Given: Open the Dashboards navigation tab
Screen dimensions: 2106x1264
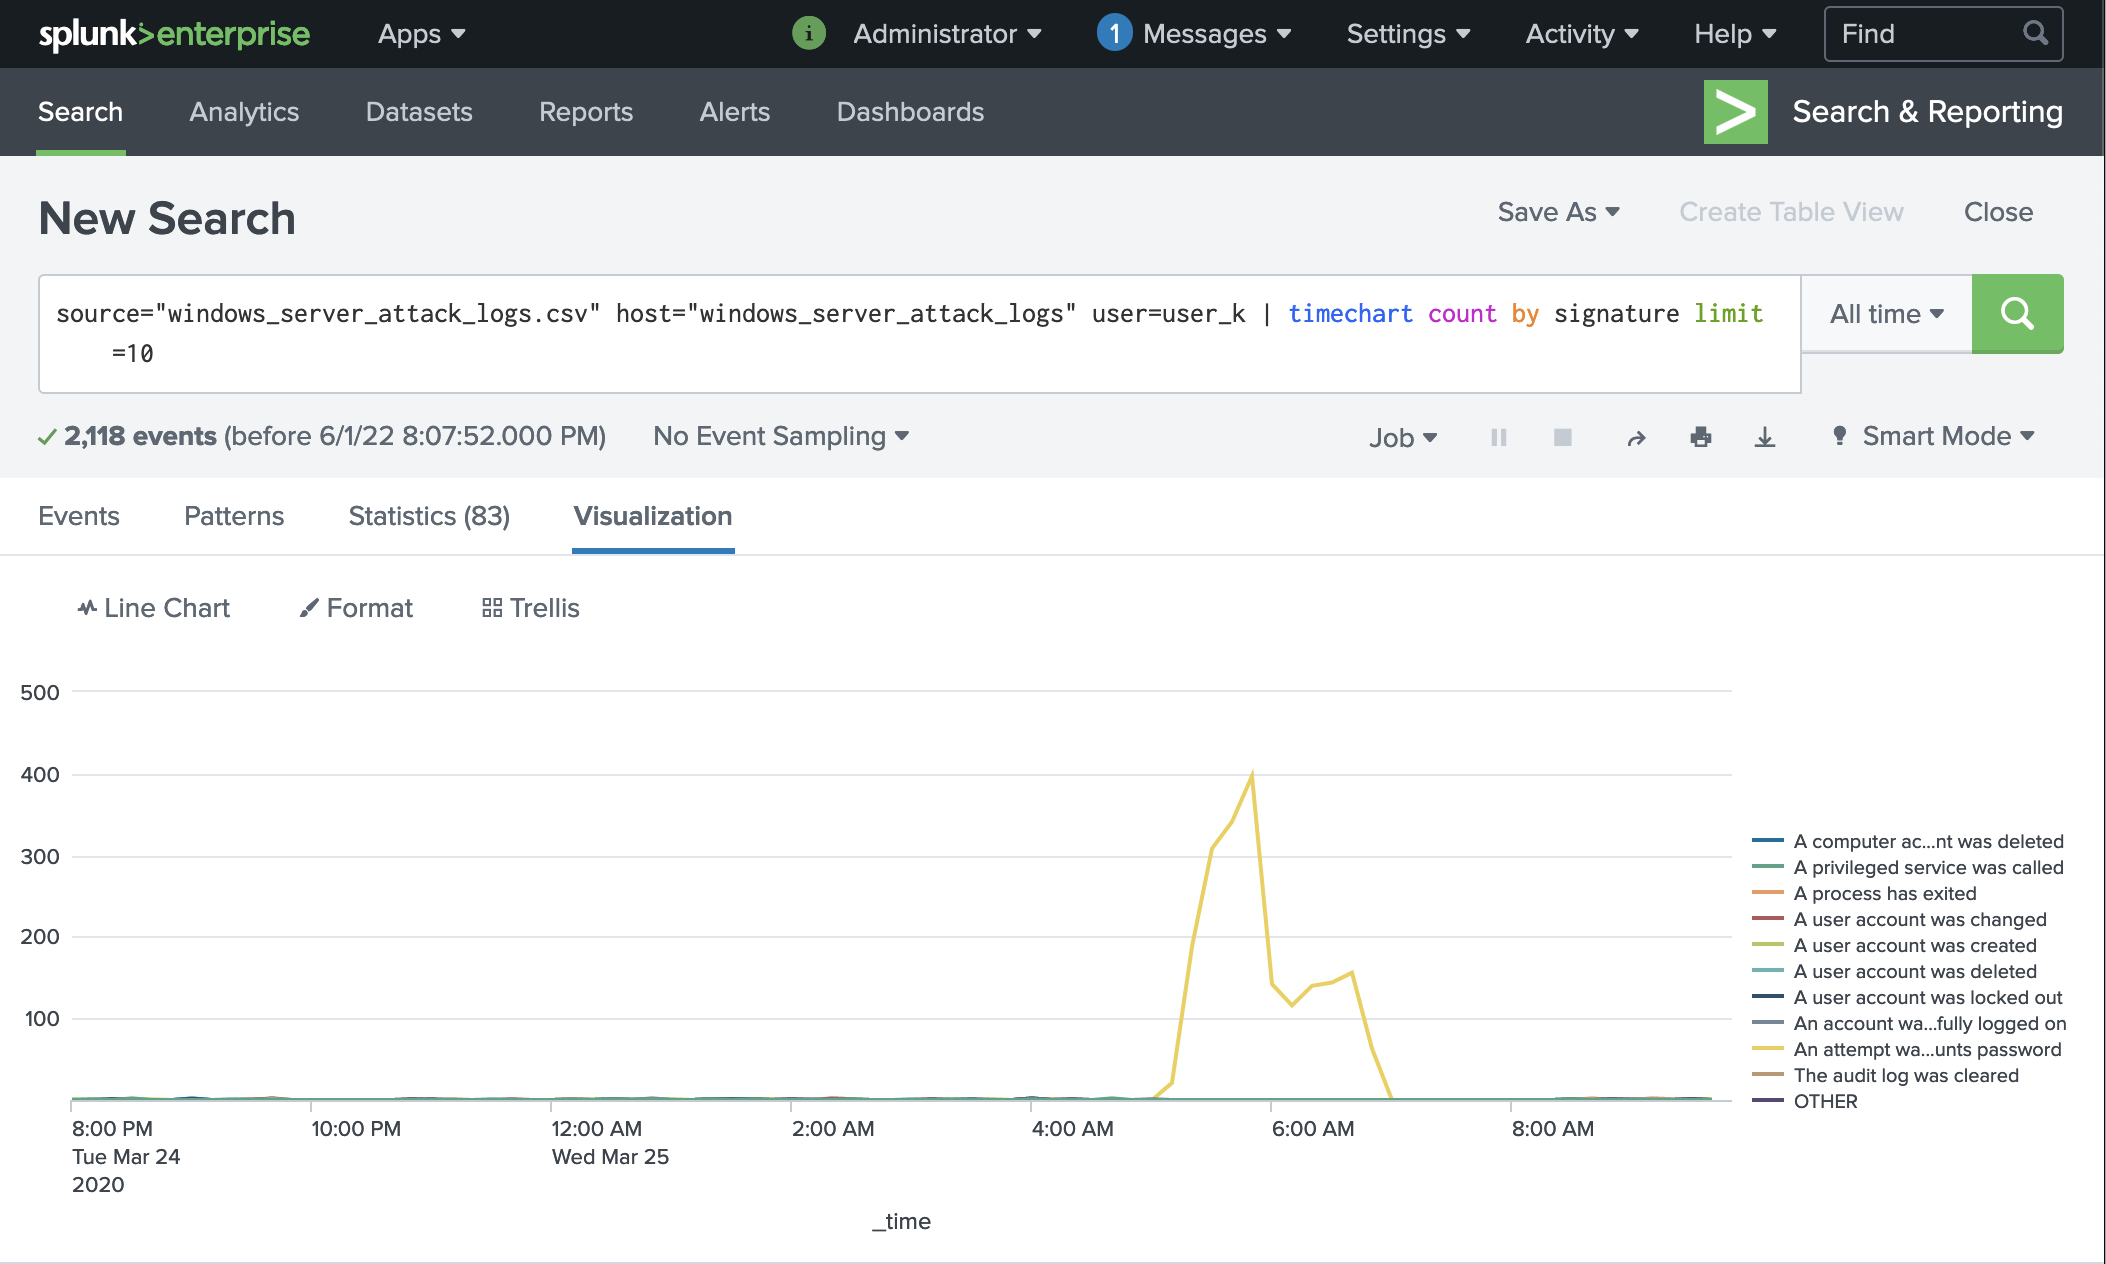Looking at the screenshot, I should click(x=910, y=112).
